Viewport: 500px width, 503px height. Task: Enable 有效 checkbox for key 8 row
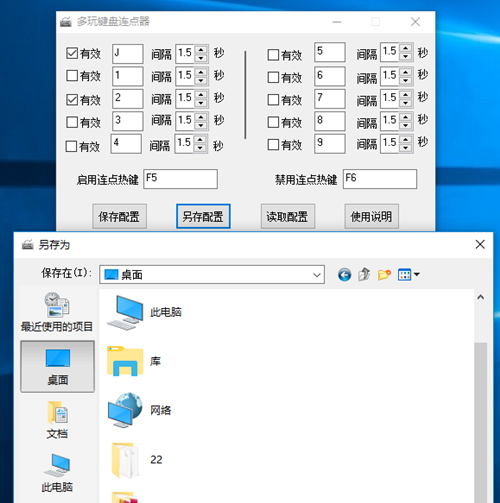[273, 122]
